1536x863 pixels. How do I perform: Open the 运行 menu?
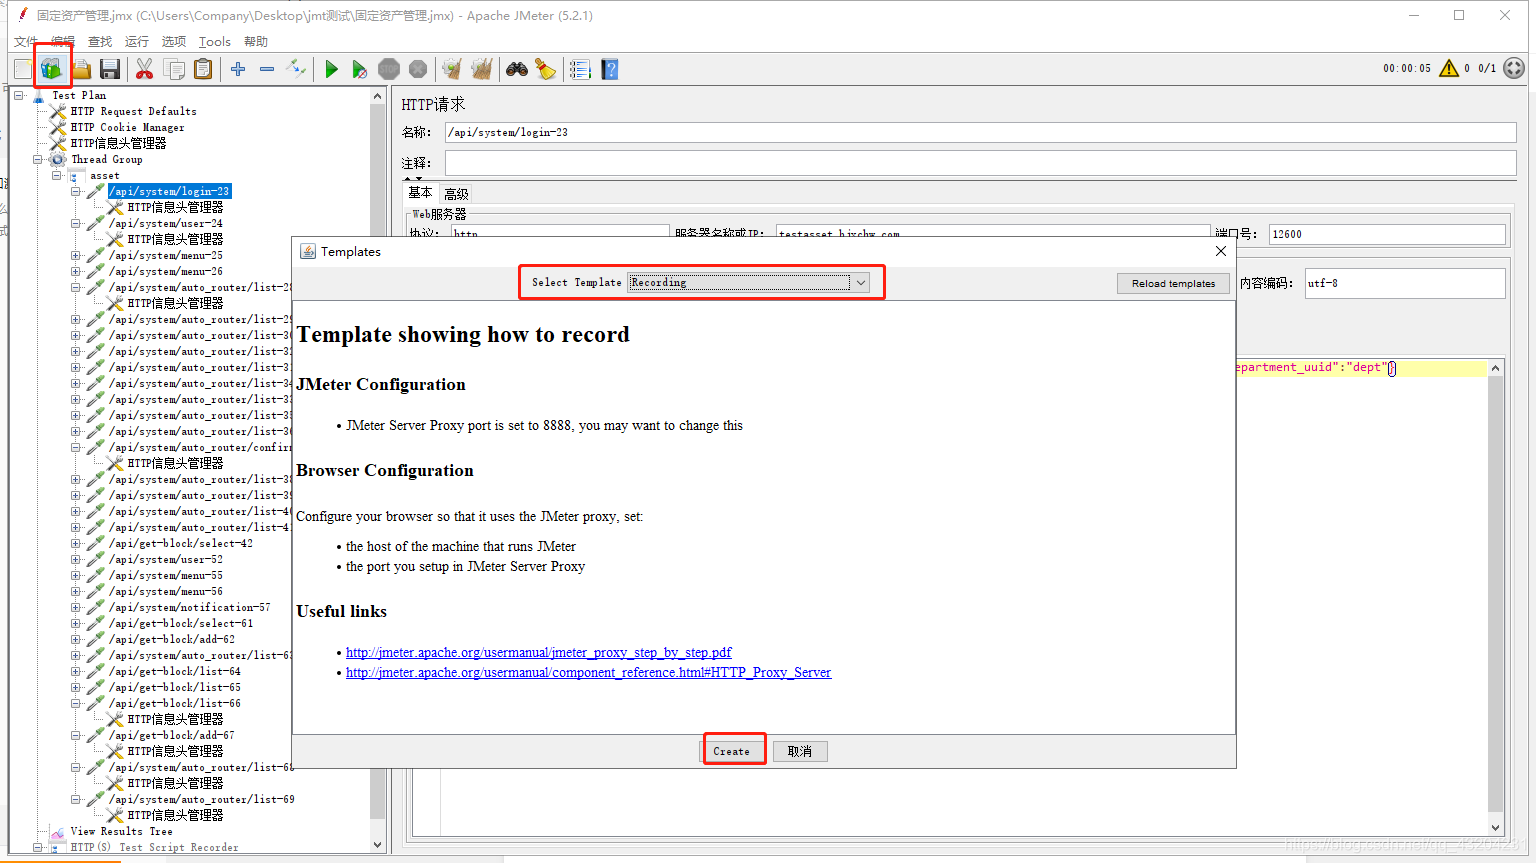(x=137, y=41)
